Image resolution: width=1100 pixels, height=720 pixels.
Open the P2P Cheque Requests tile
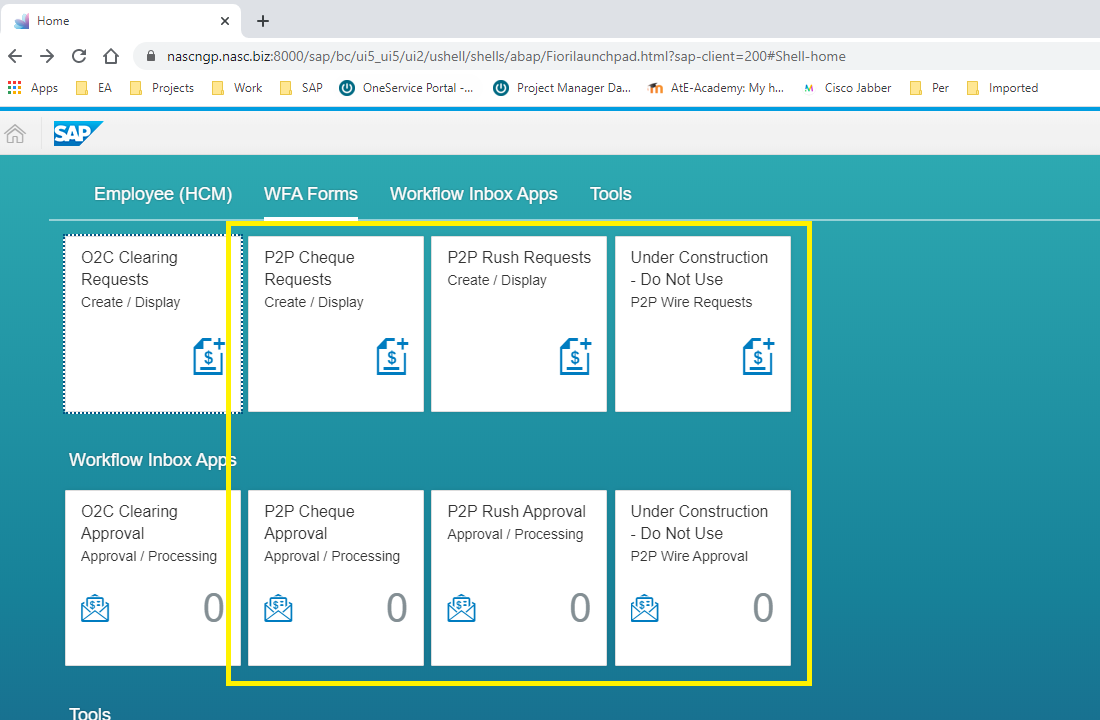pos(336,324)
